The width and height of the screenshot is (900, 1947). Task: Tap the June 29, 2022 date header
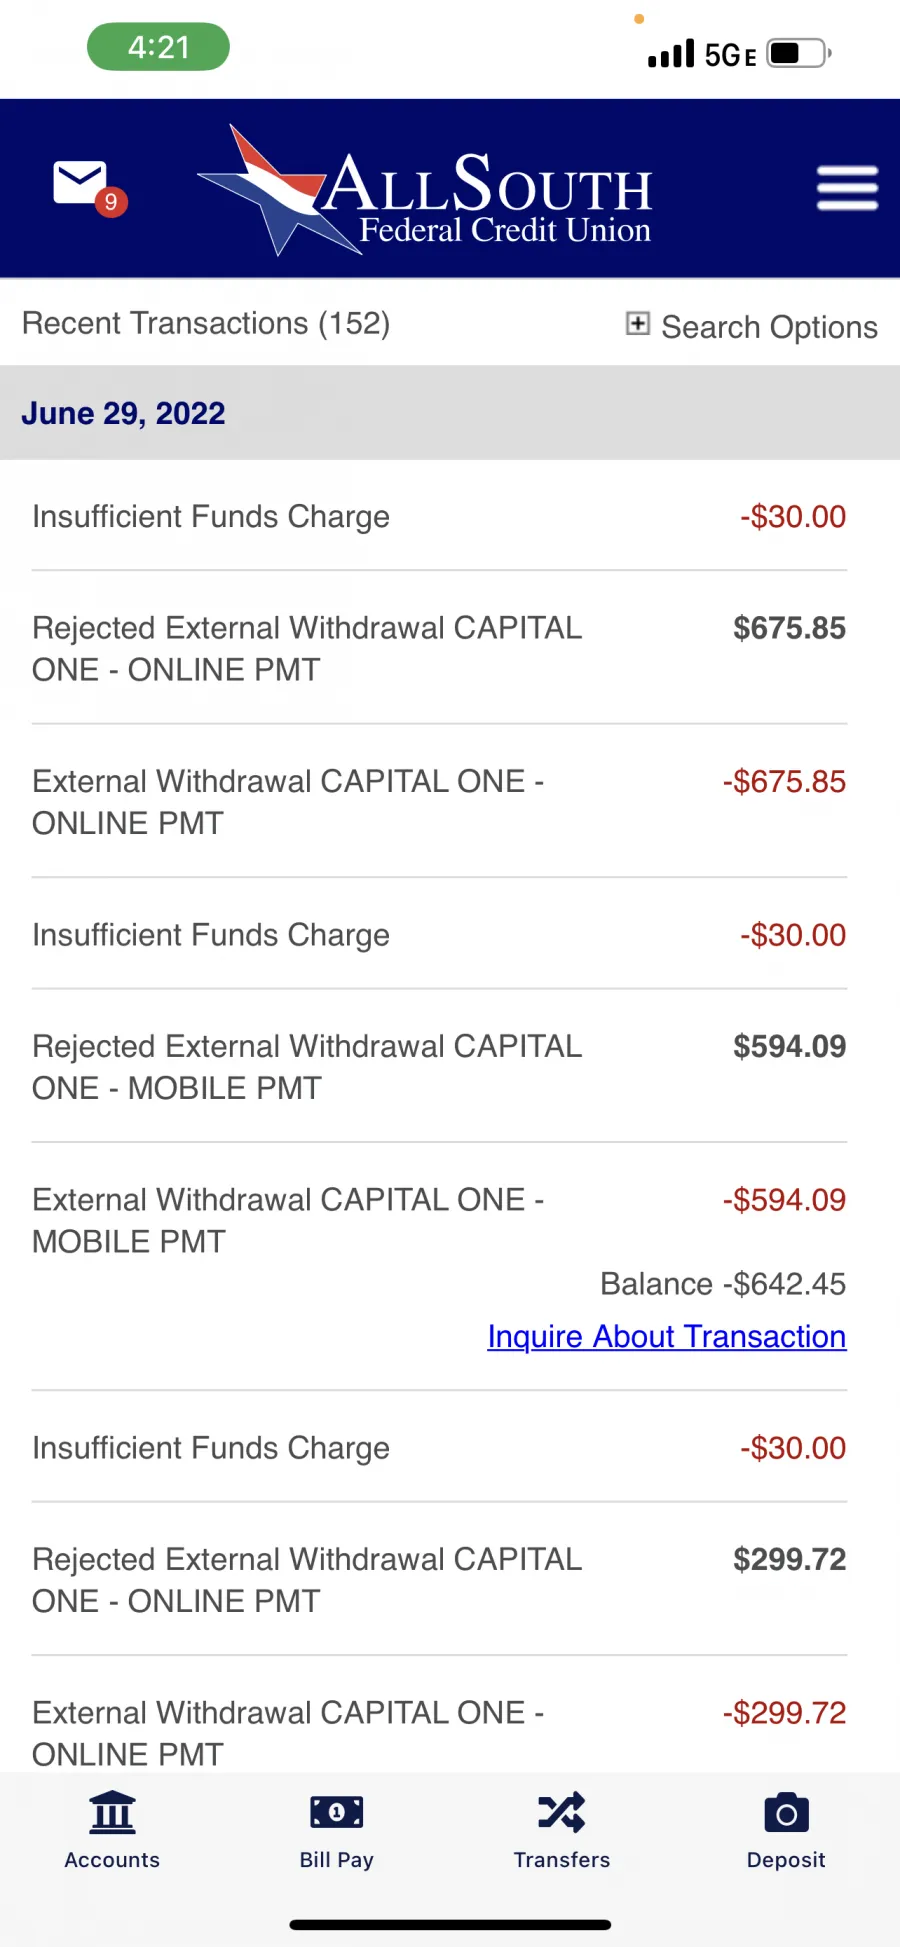pos(124,413)
